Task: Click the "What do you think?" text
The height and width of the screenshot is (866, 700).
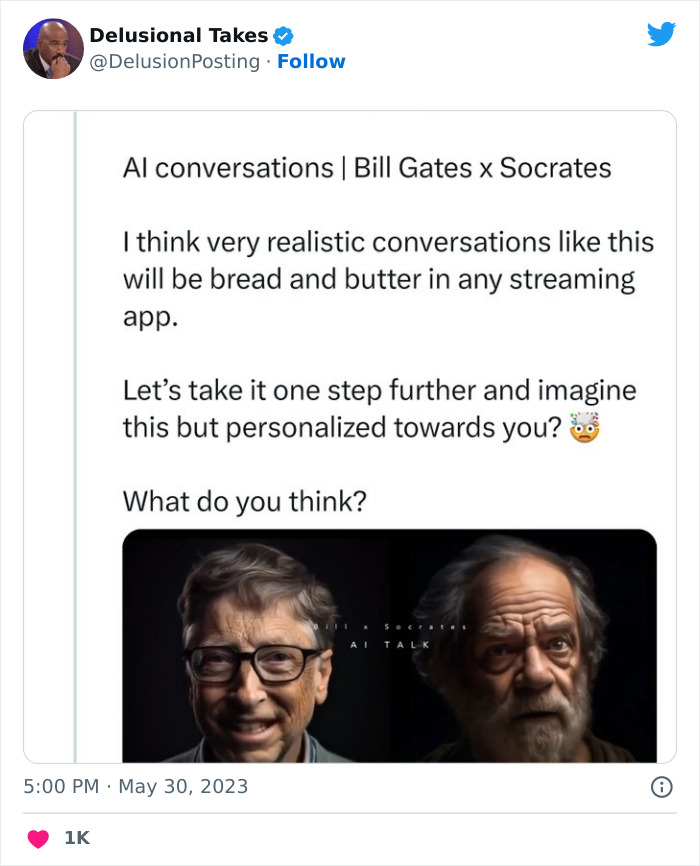Action: 244,501
